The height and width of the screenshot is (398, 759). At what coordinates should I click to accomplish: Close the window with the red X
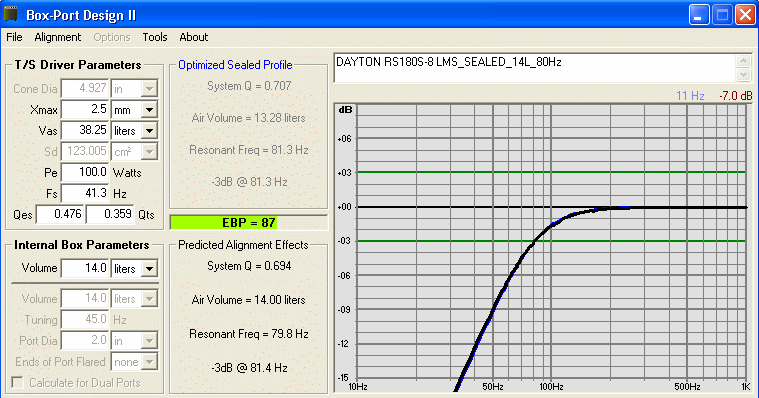click(x=745, y=15)
